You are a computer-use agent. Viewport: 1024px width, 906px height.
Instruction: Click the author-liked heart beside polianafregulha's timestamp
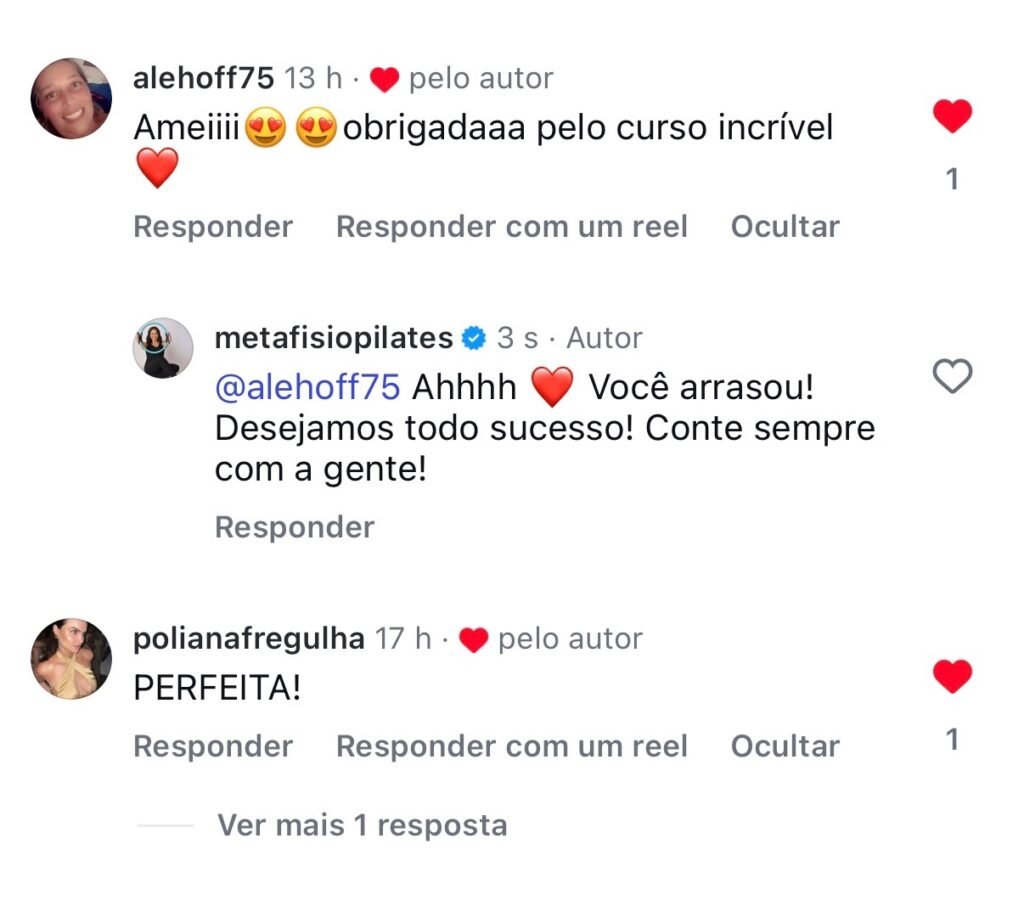[472, 640]
